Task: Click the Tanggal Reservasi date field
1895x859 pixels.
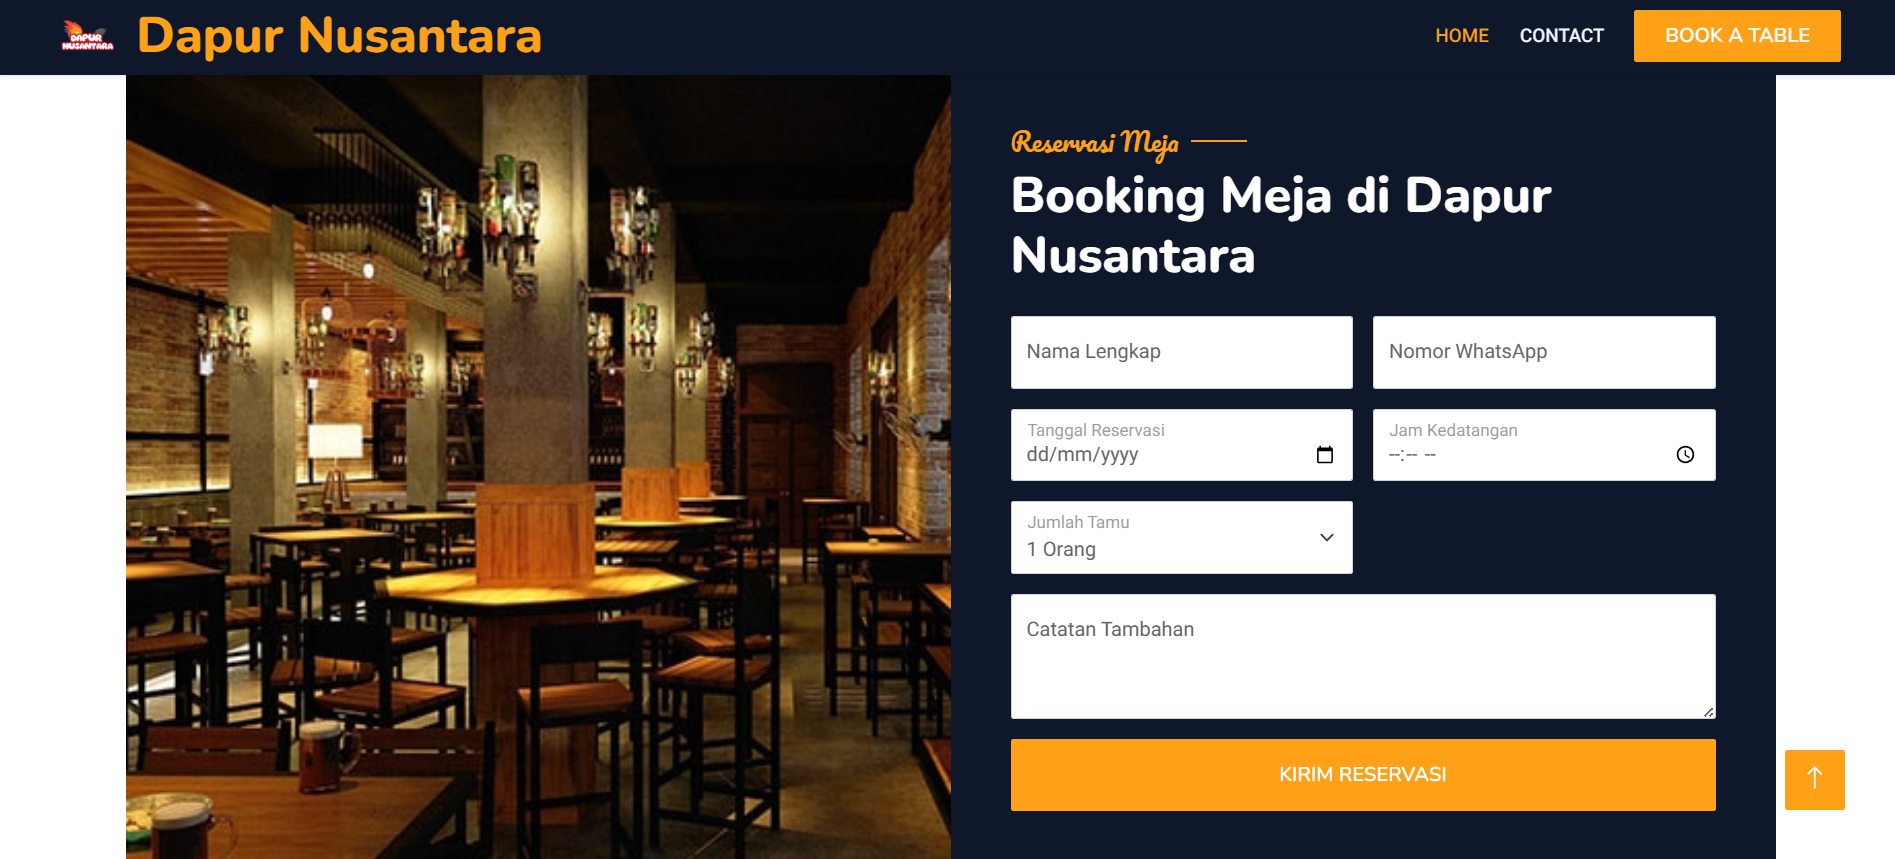Action: [1182, 445]
